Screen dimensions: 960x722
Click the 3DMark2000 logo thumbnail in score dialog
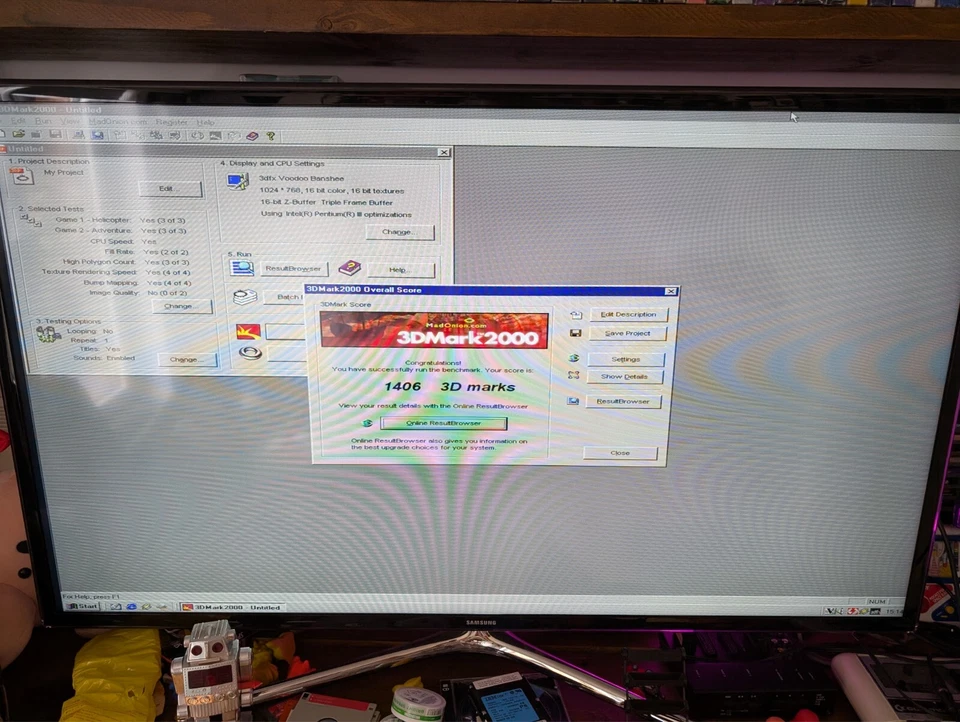pos(433,330)
